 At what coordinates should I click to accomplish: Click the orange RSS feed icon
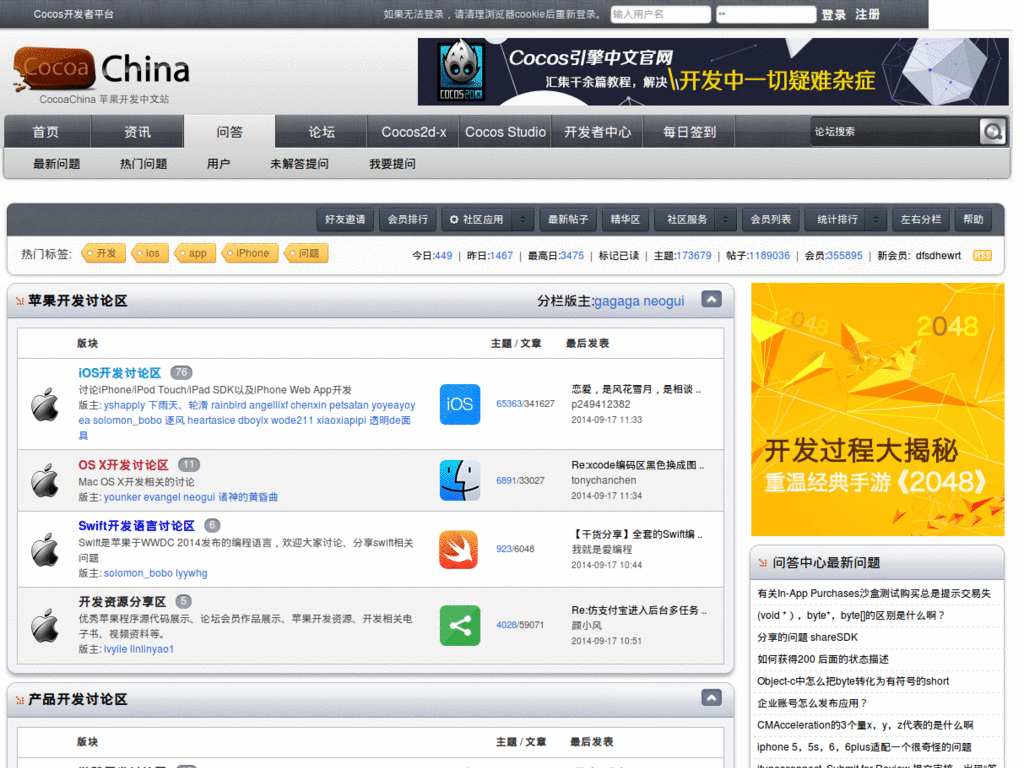click(982, 255)
